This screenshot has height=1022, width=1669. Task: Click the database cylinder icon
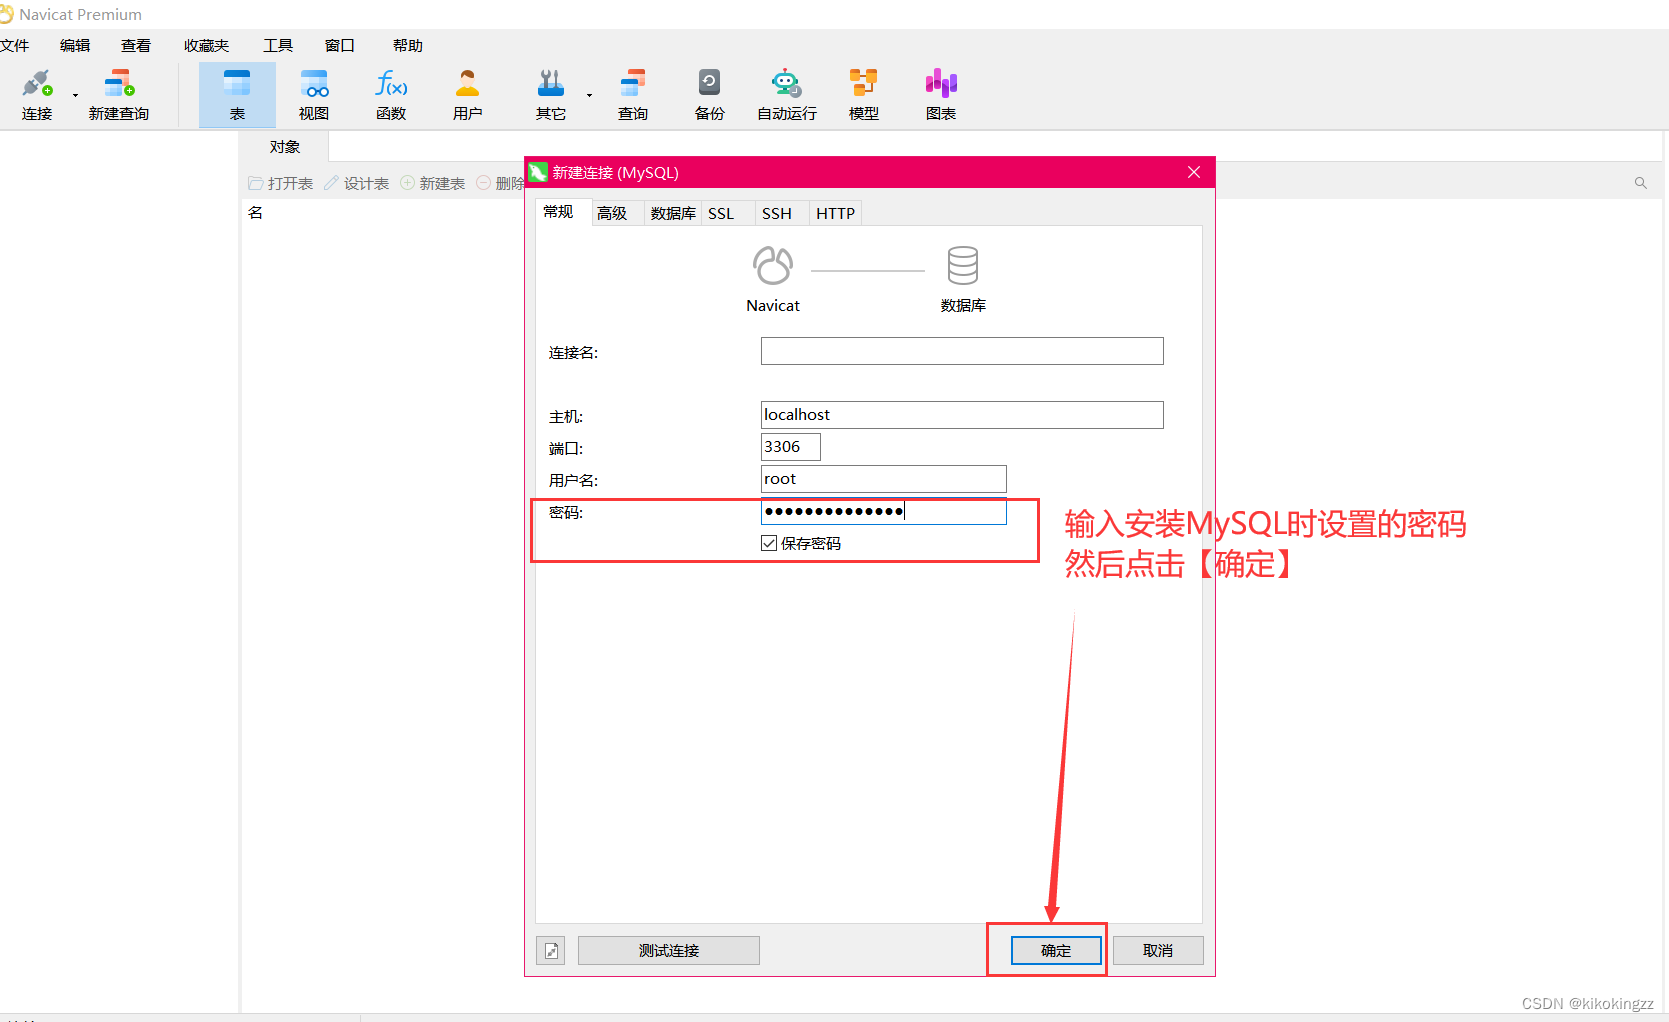[x=963, y=266]
